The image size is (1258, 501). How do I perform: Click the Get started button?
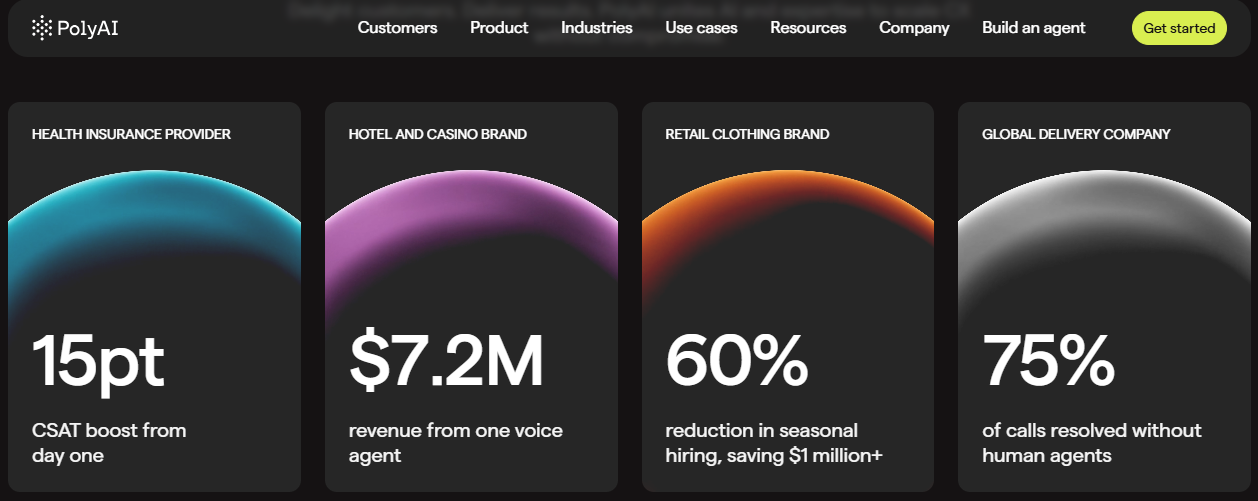coord(1179,28)
